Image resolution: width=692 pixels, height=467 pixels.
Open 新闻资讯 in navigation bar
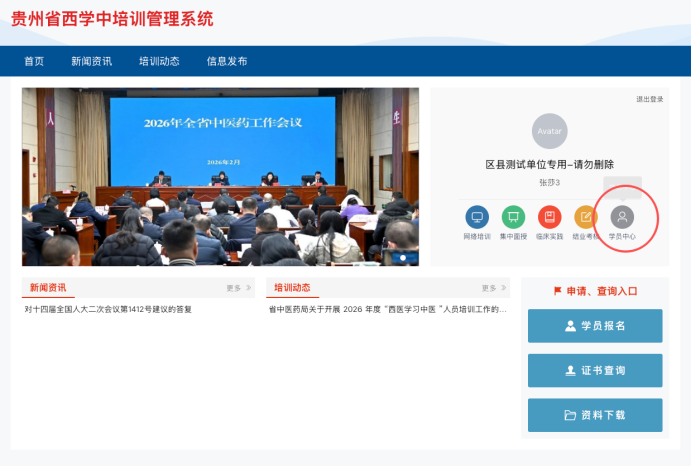[91, 61]
